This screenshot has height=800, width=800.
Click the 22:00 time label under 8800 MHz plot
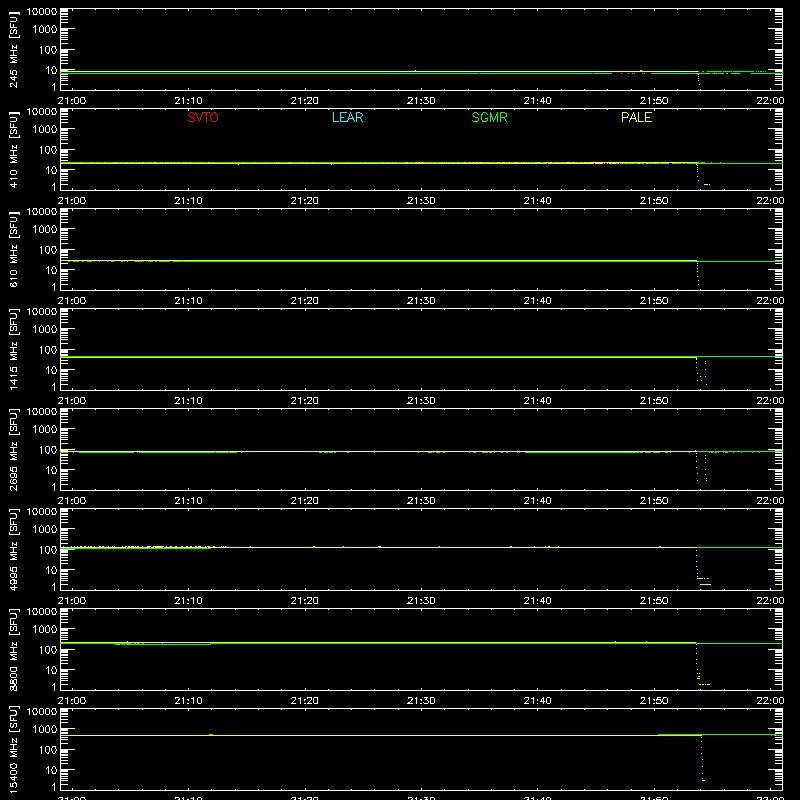[770, 701]
